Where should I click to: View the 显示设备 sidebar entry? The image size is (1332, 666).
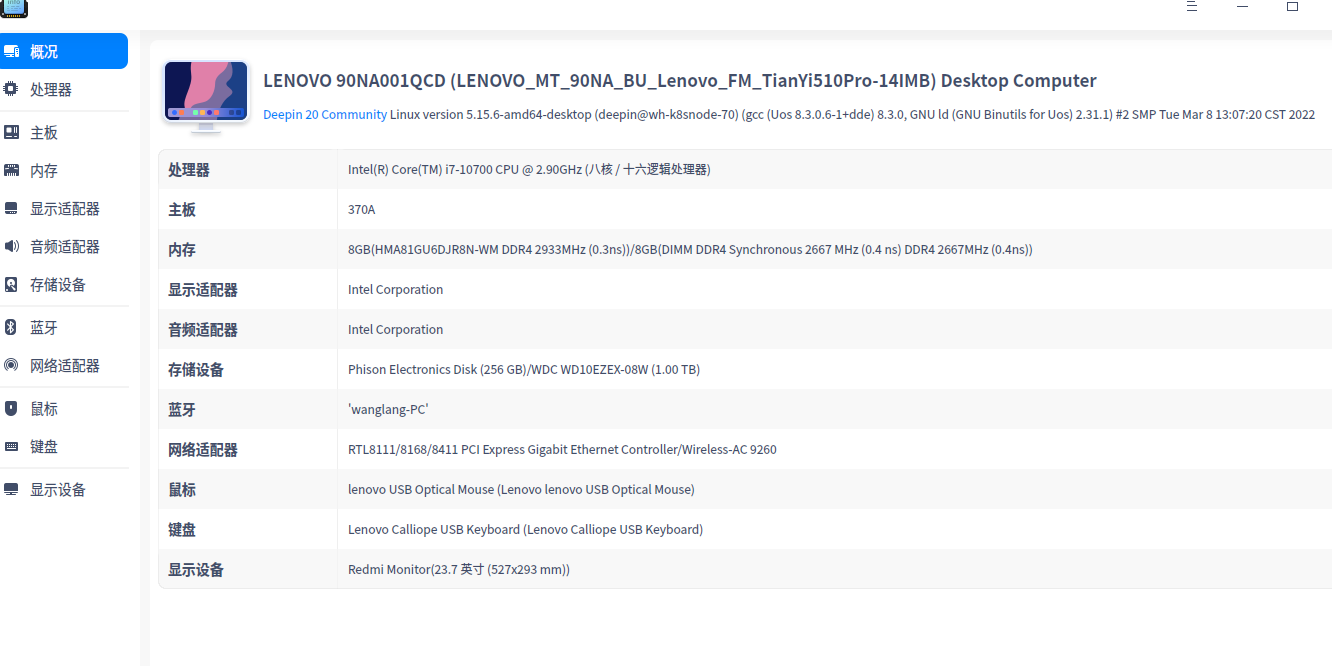pyautogui.click(x=64, y=489)
